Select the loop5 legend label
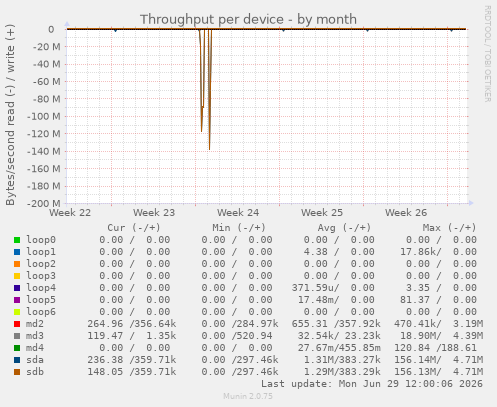Screen dimensions: 497x407 [41, 300]
